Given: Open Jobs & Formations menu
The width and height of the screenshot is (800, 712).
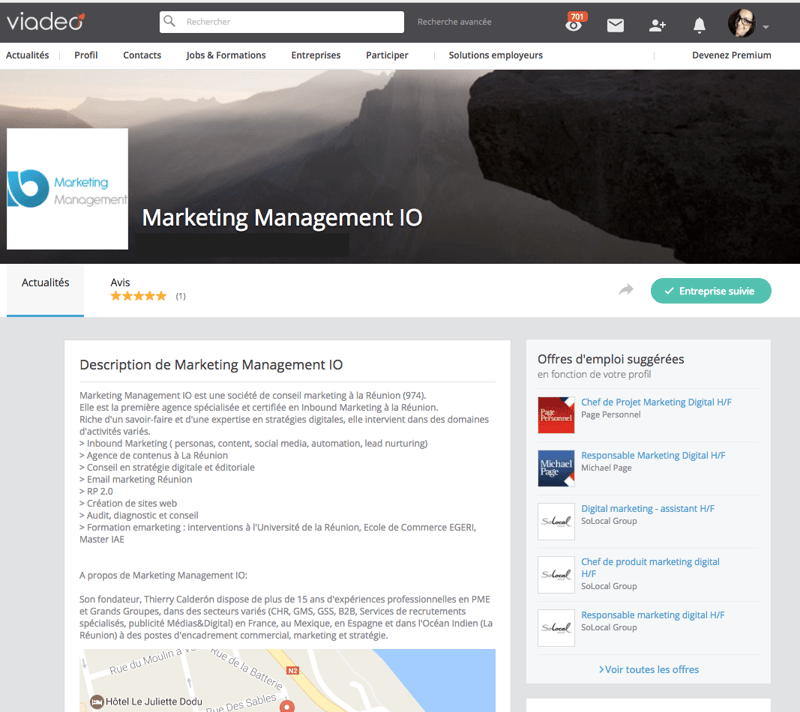Looking at the screenshot, I should point(226,55).
